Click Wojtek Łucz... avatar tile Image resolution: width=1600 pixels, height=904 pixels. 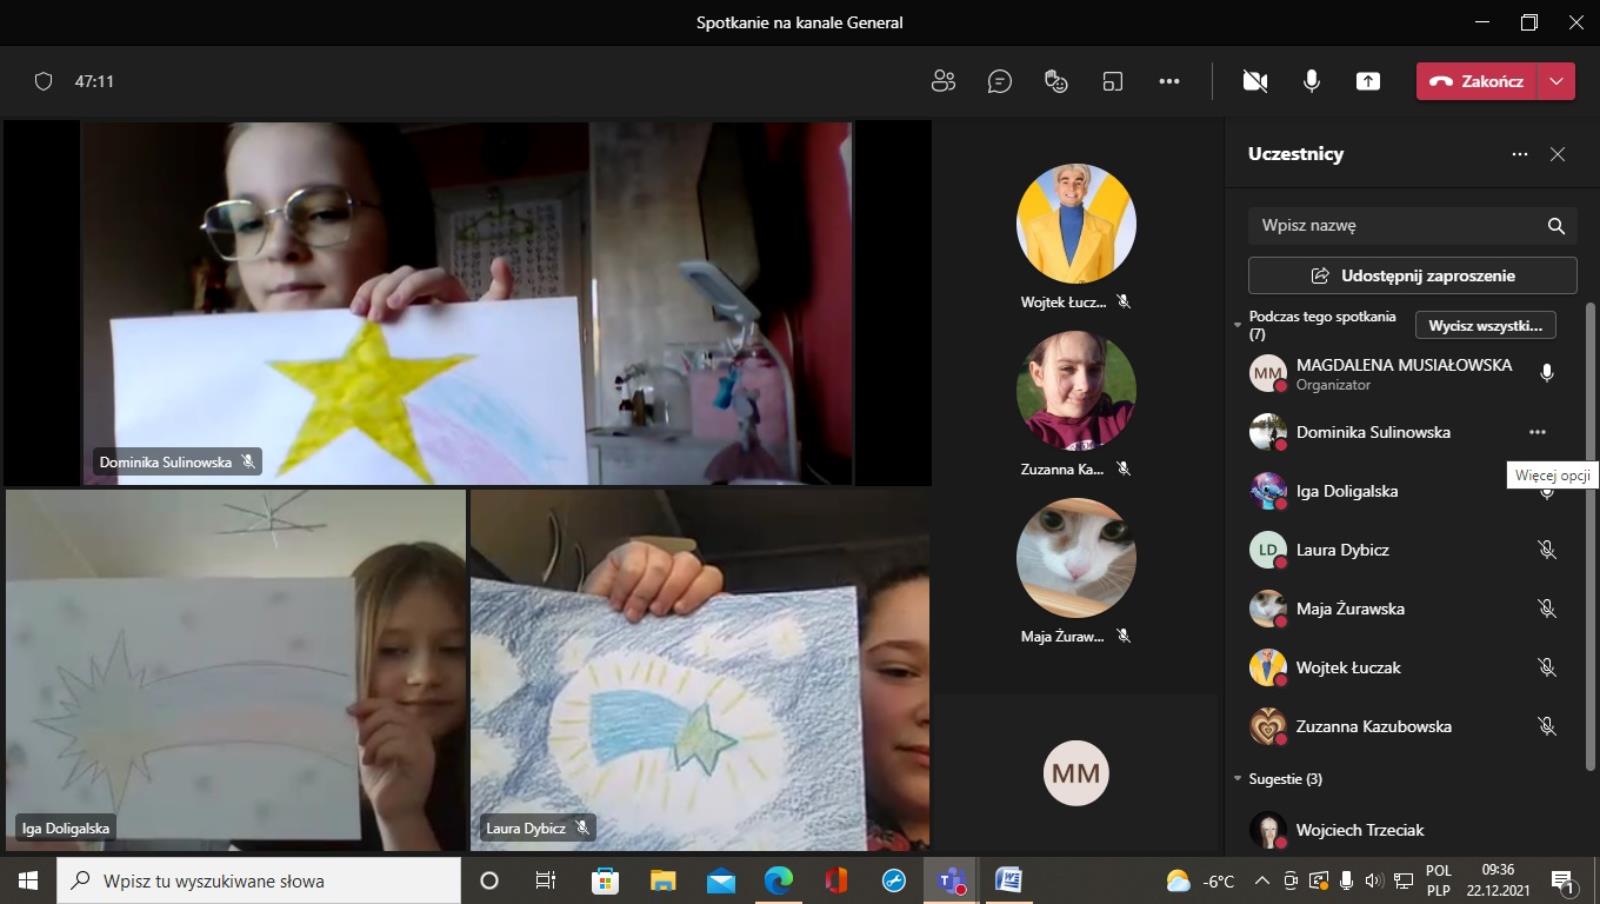tap(1076, 224)
